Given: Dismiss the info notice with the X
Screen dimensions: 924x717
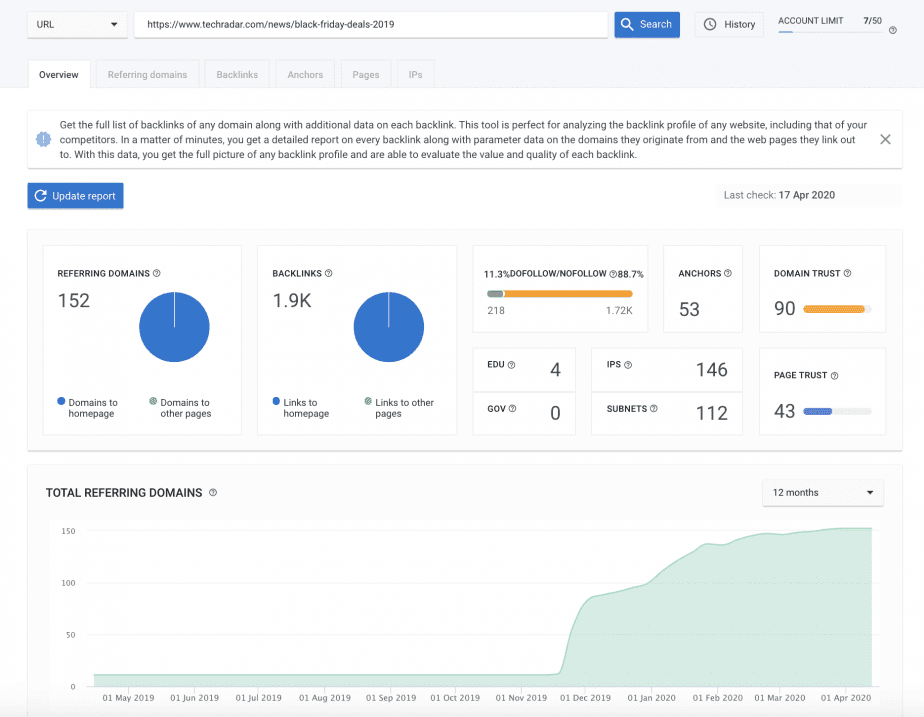Looking at the screenshot, I should click(x=885, y=140).
